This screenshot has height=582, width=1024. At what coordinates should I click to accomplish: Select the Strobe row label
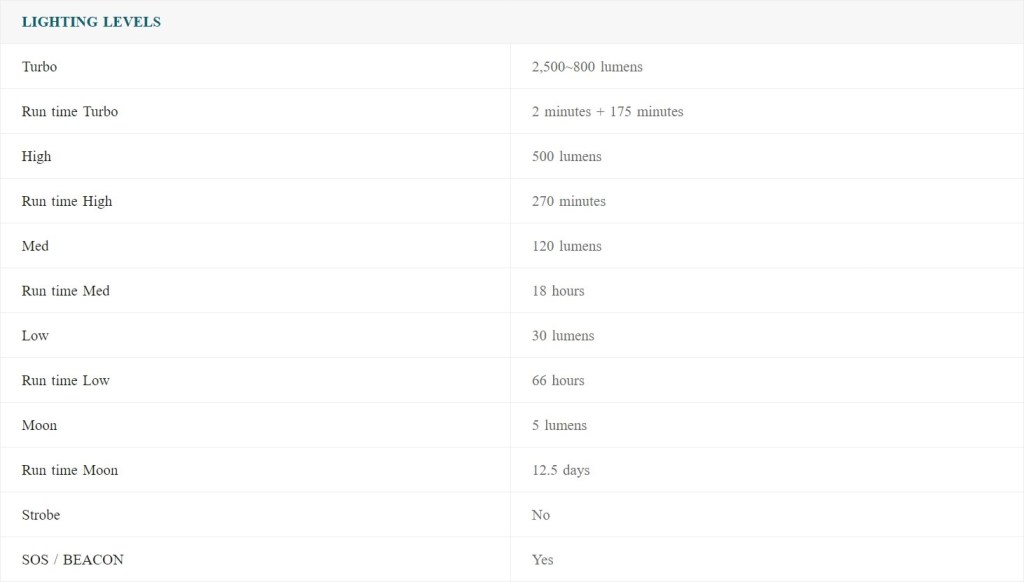pos(41,515)
